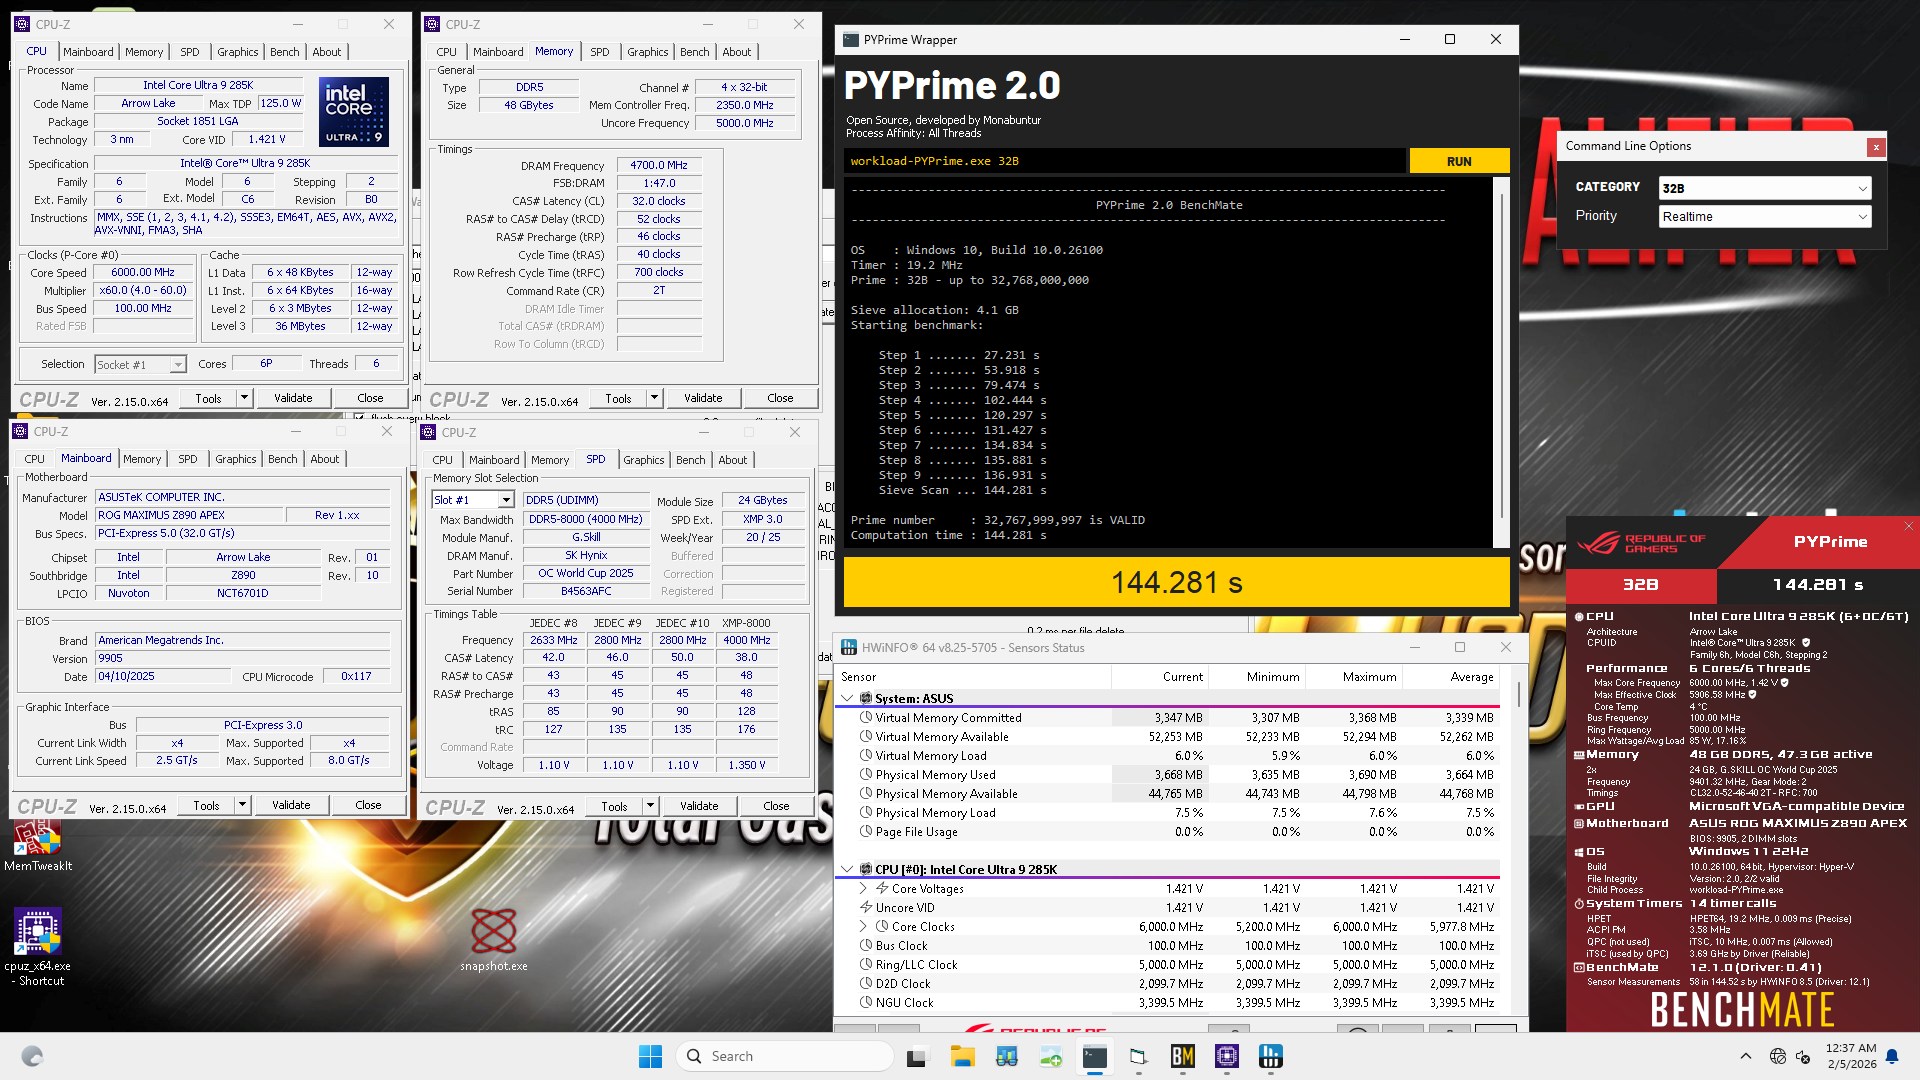Open the Slot #1 memory slot dropdown
The image size is (1920, 1080).
(473, 500)
